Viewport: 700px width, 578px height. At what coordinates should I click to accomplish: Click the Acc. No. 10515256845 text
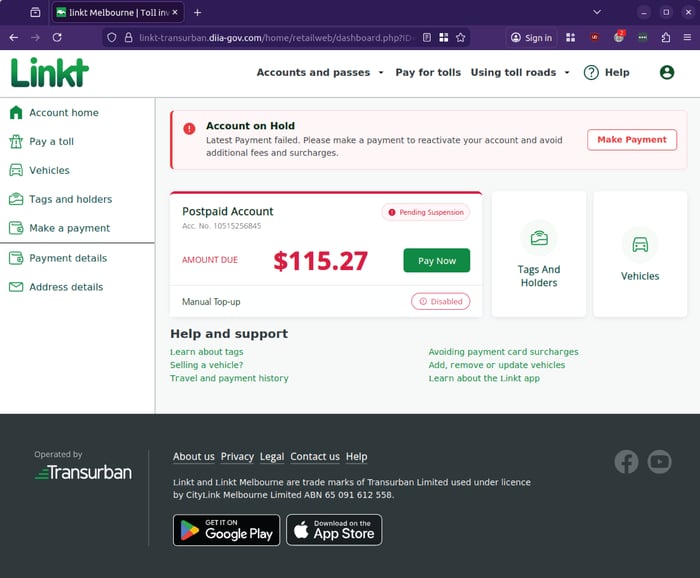click(x=221, y=226)
